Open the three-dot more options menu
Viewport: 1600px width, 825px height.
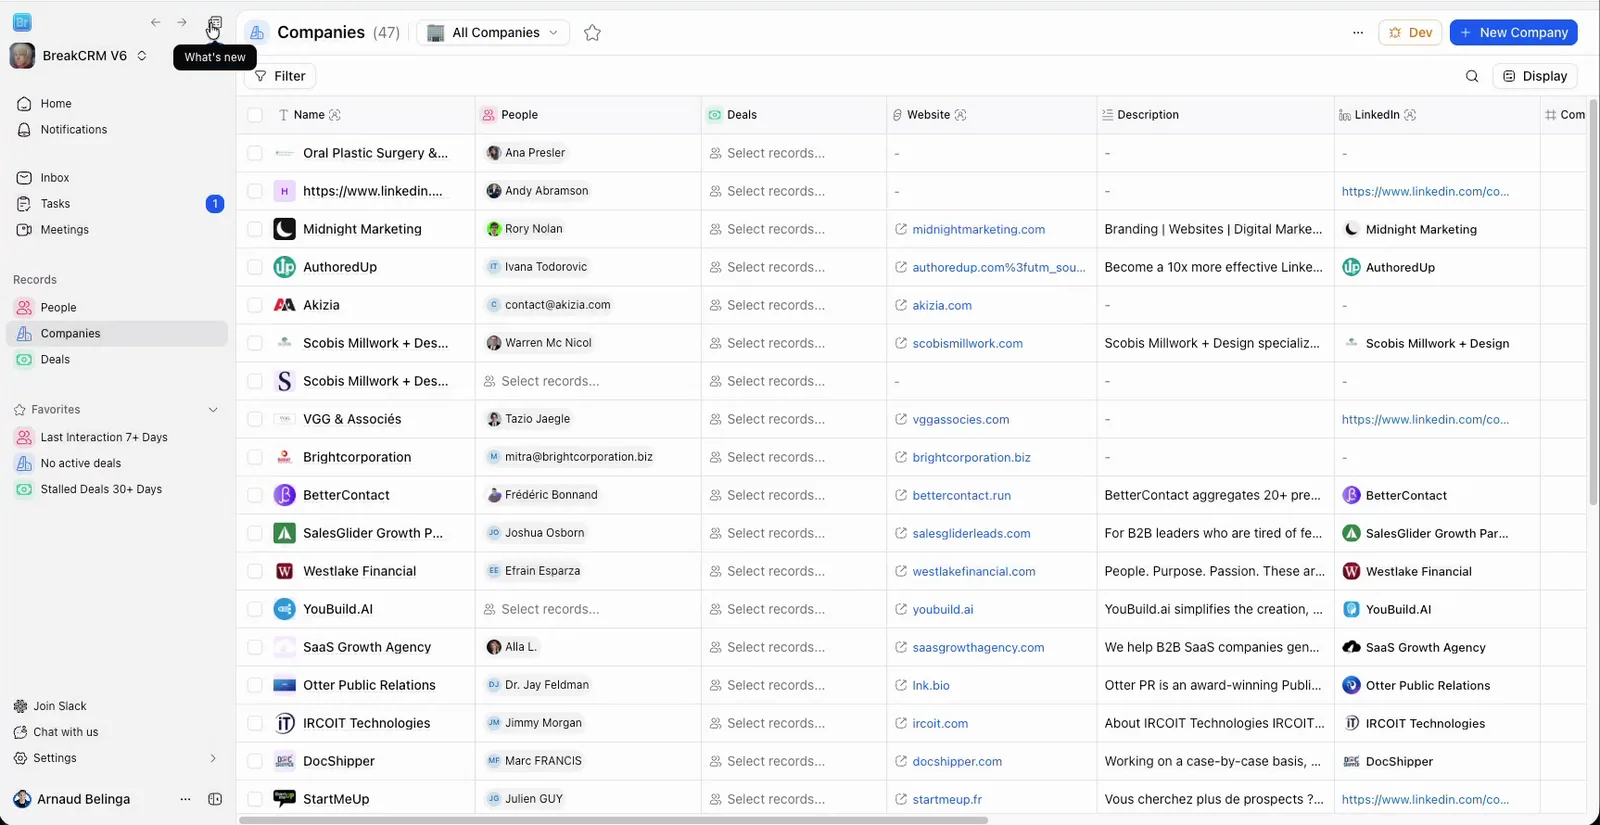[1358, 33]
